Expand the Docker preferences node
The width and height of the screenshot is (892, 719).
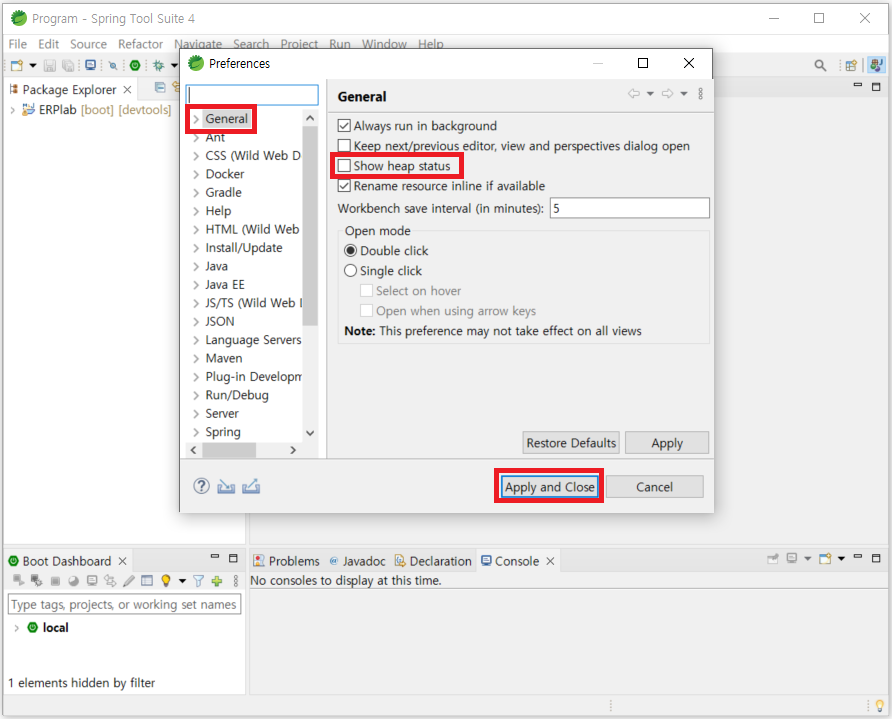point(196,174)
